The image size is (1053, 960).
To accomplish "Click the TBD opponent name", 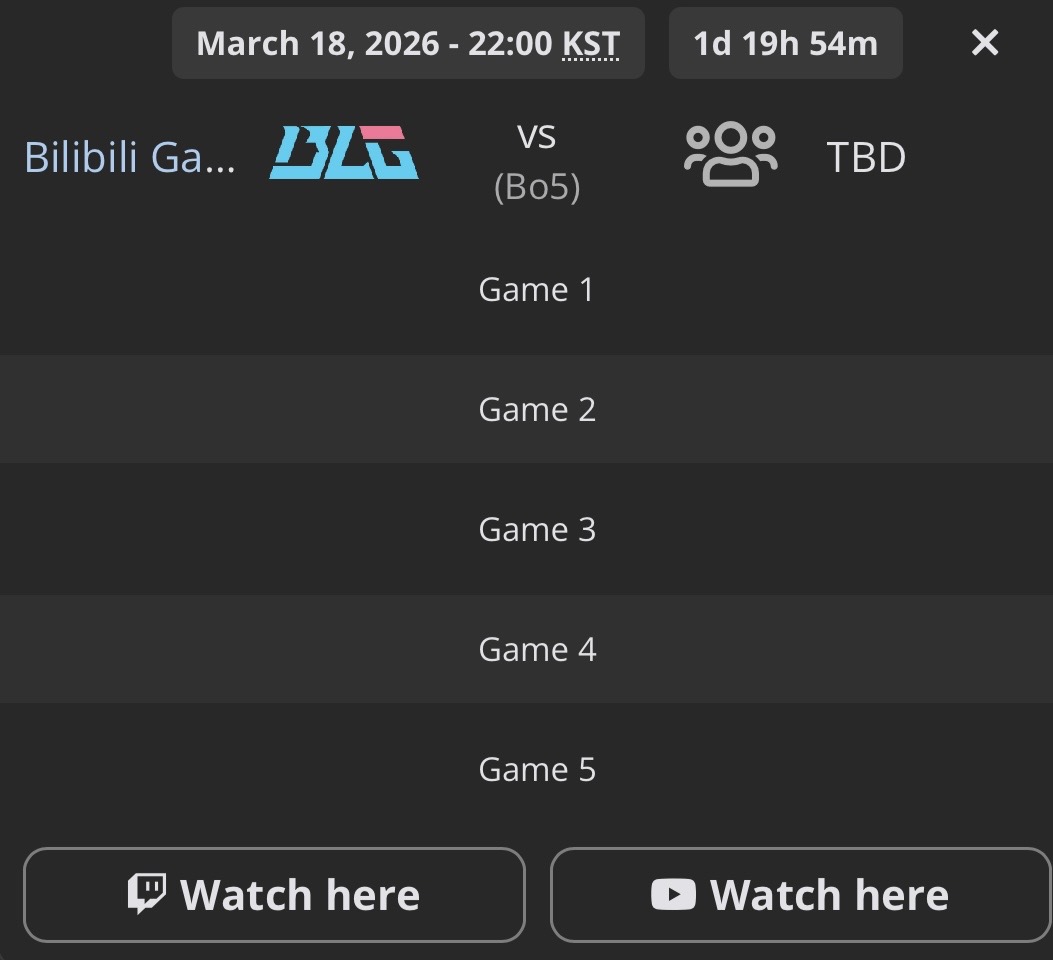I will [866, 158].
